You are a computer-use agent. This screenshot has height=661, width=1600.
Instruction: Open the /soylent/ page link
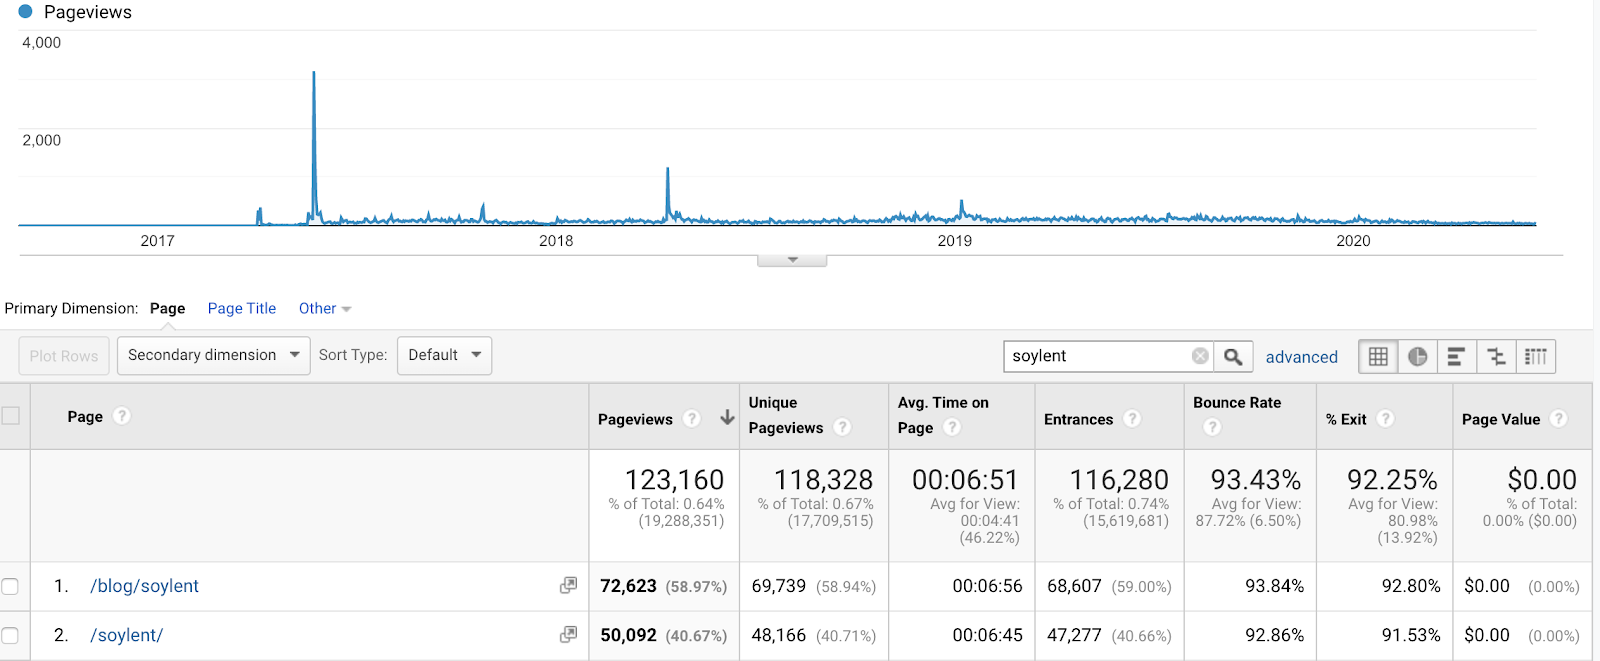pos(127,635)
